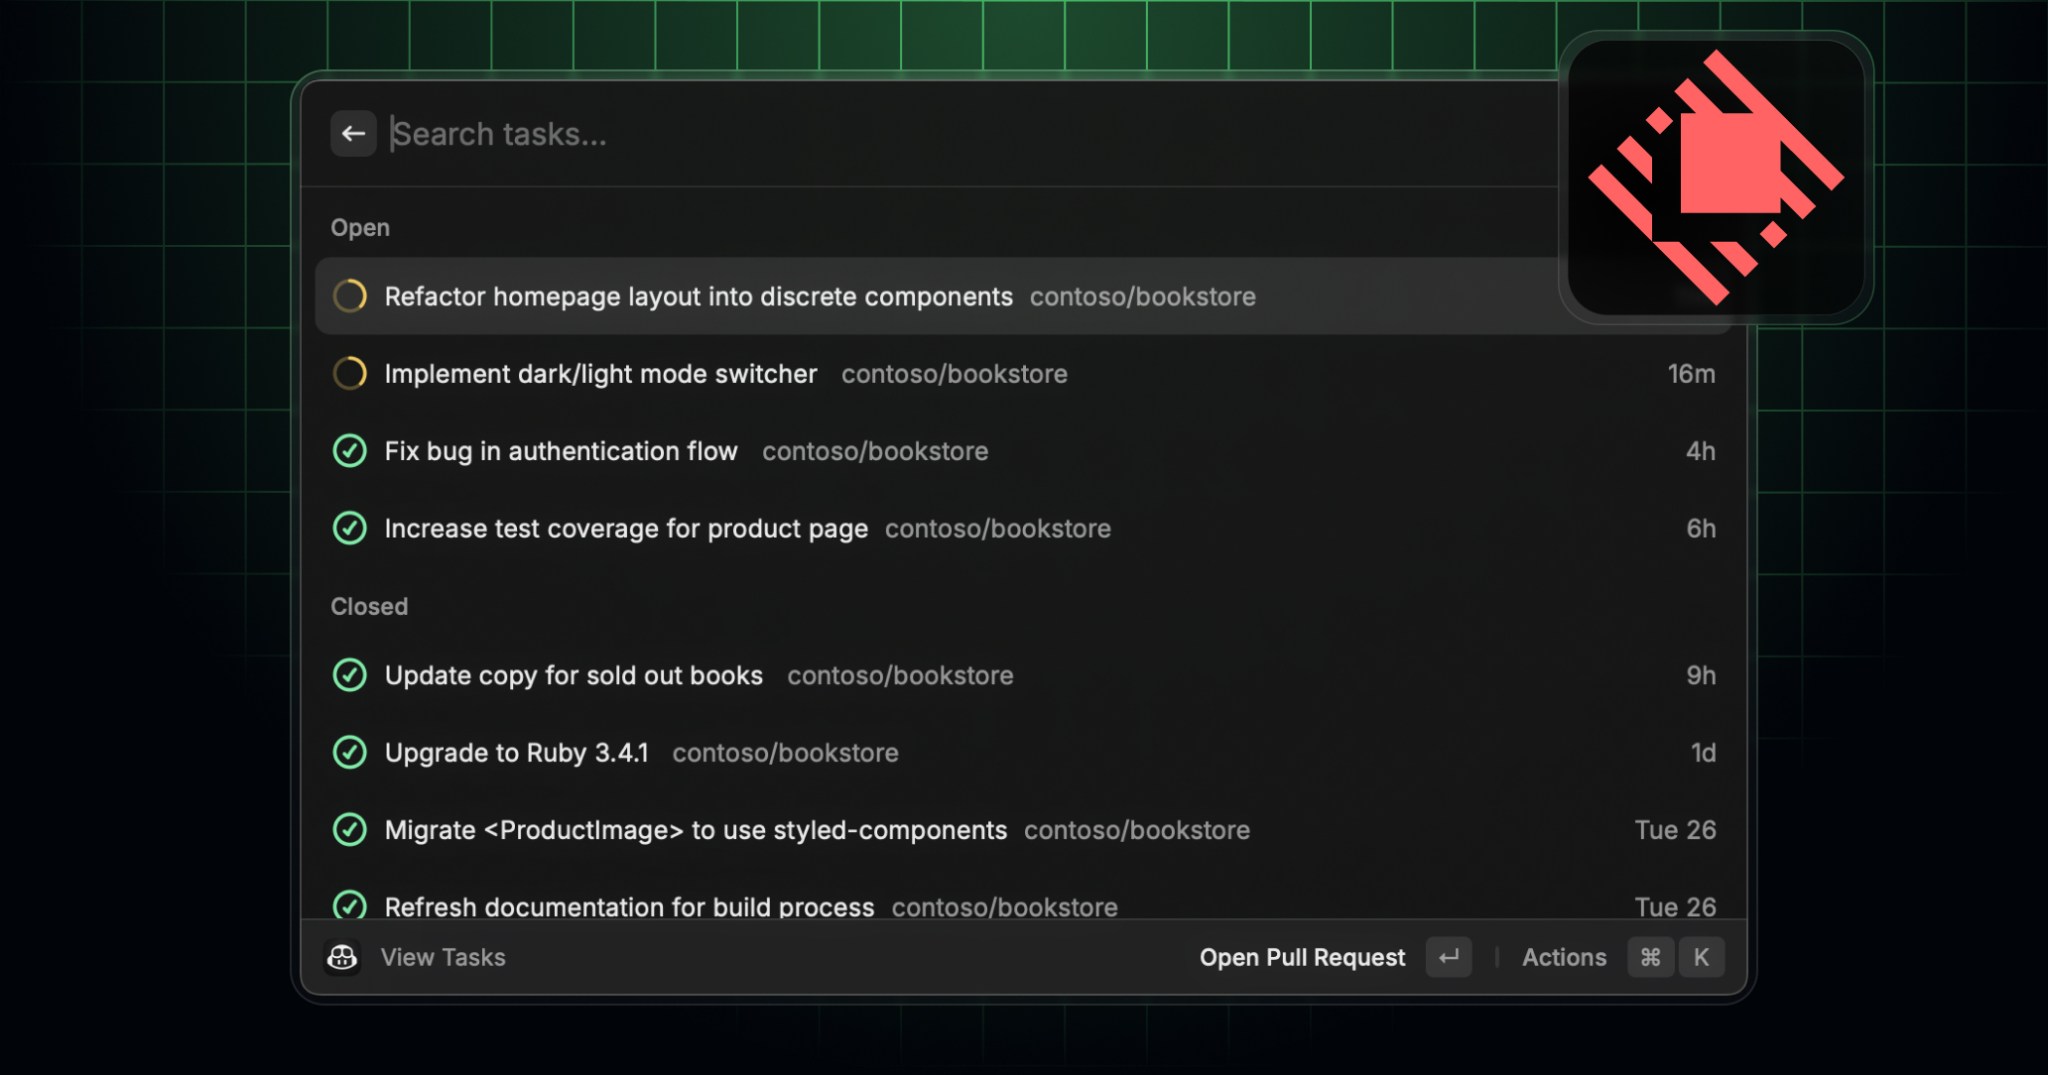This screenshot has width=2048, height=1075.
Task: Click the return key icon next to Open Pull Request
Action: click(x=1449, y=957)
